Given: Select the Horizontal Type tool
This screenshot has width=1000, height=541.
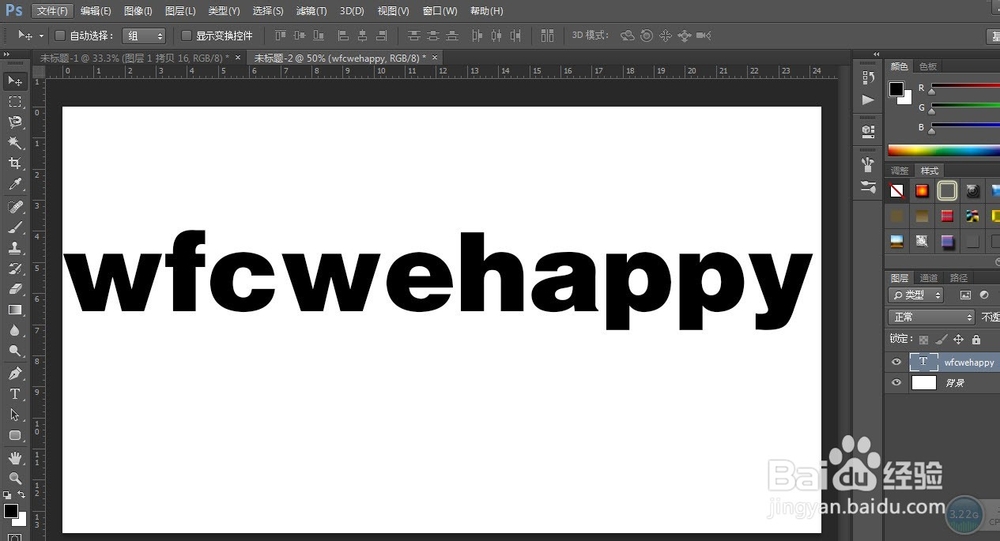Looking at the screenshot, I should (15, 394).
